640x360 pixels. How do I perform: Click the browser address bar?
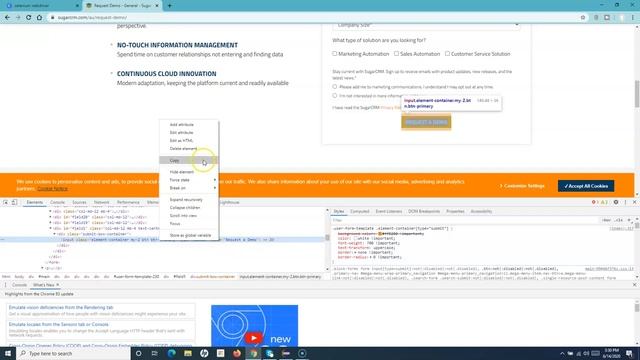(312, 18)
